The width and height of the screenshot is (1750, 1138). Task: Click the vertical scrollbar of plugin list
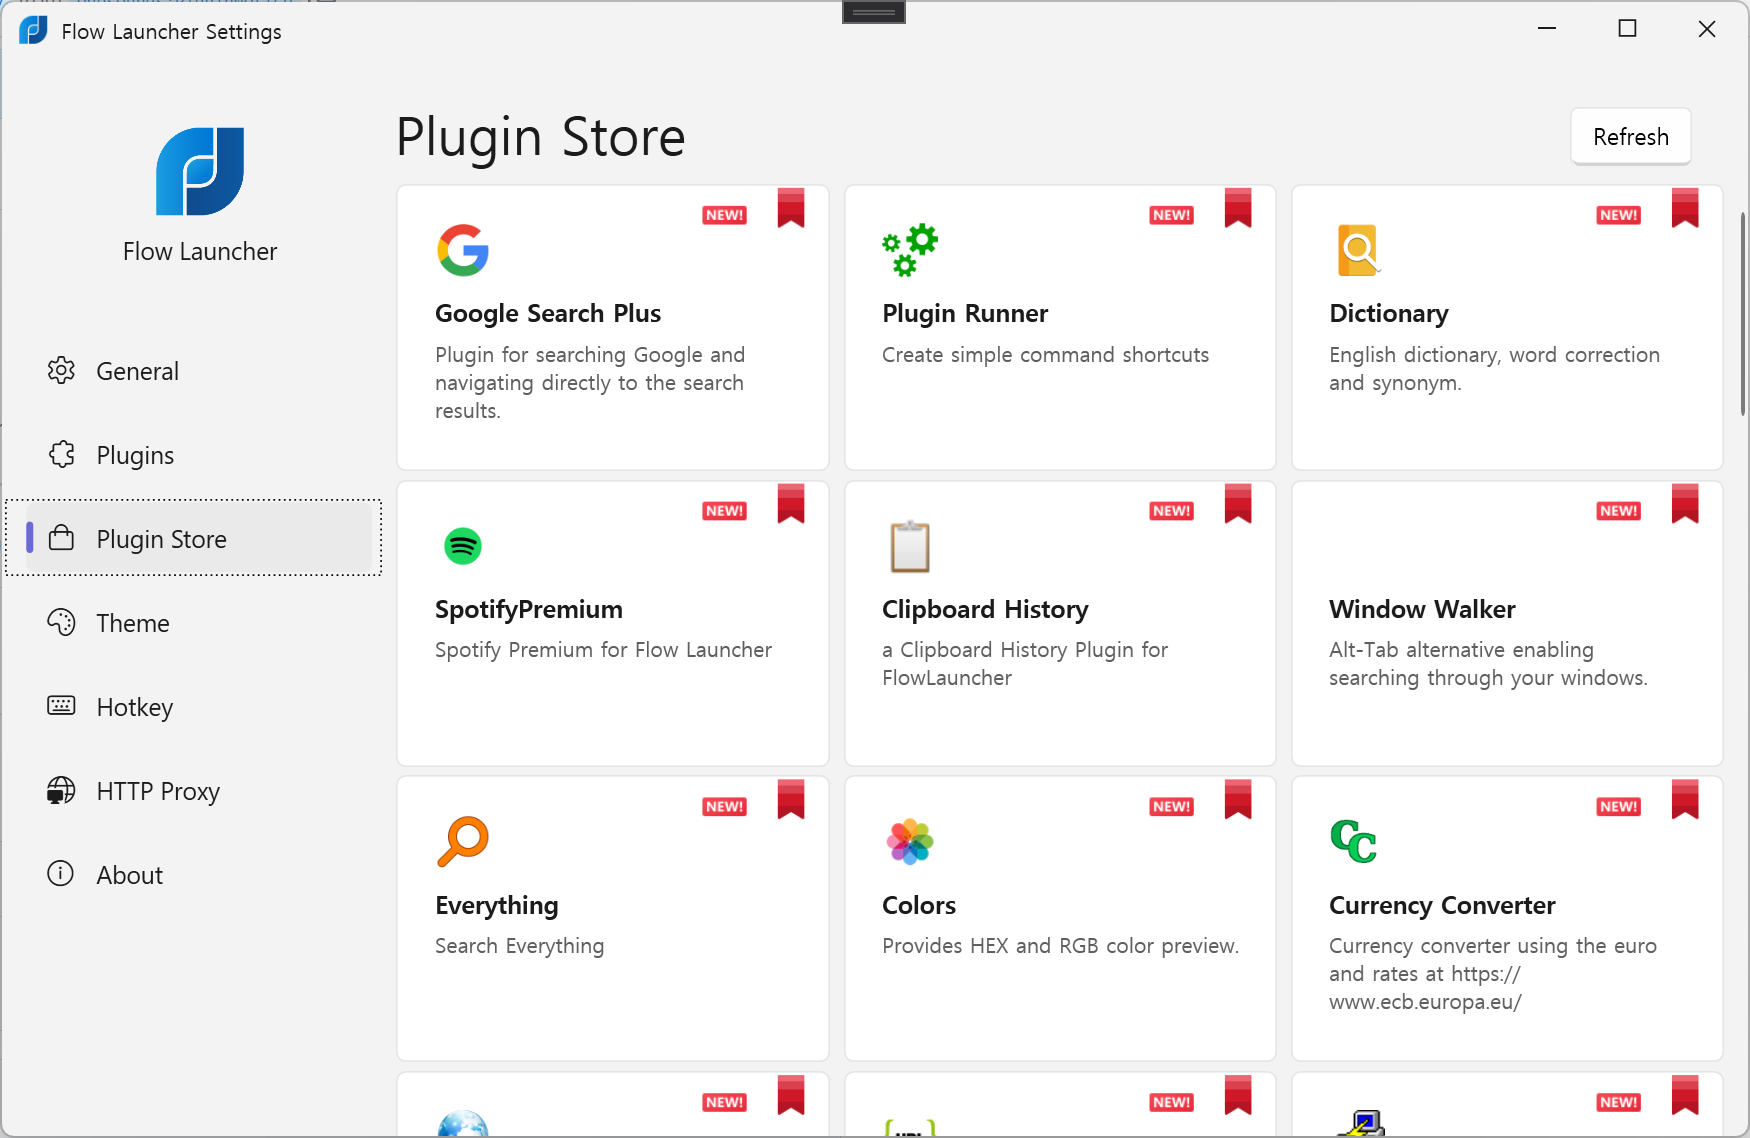point(1742,314)
